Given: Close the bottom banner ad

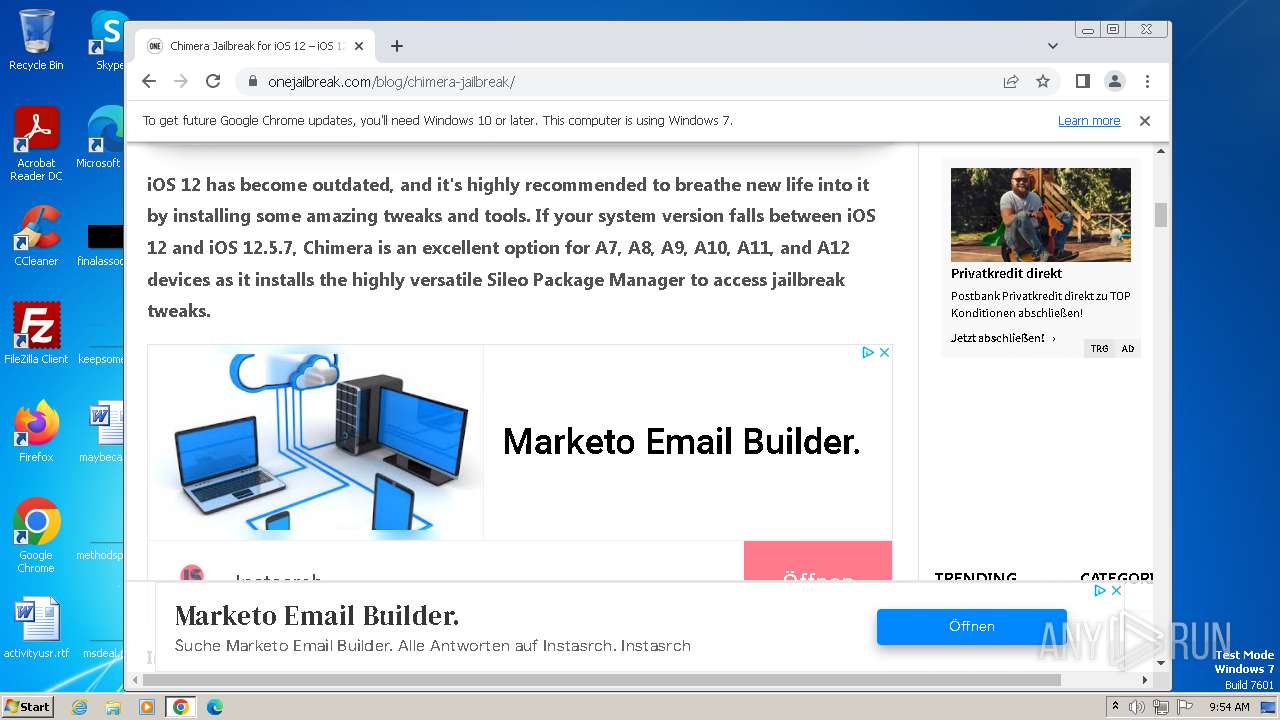Looking at the screenshot, I should coord(1117,591).
